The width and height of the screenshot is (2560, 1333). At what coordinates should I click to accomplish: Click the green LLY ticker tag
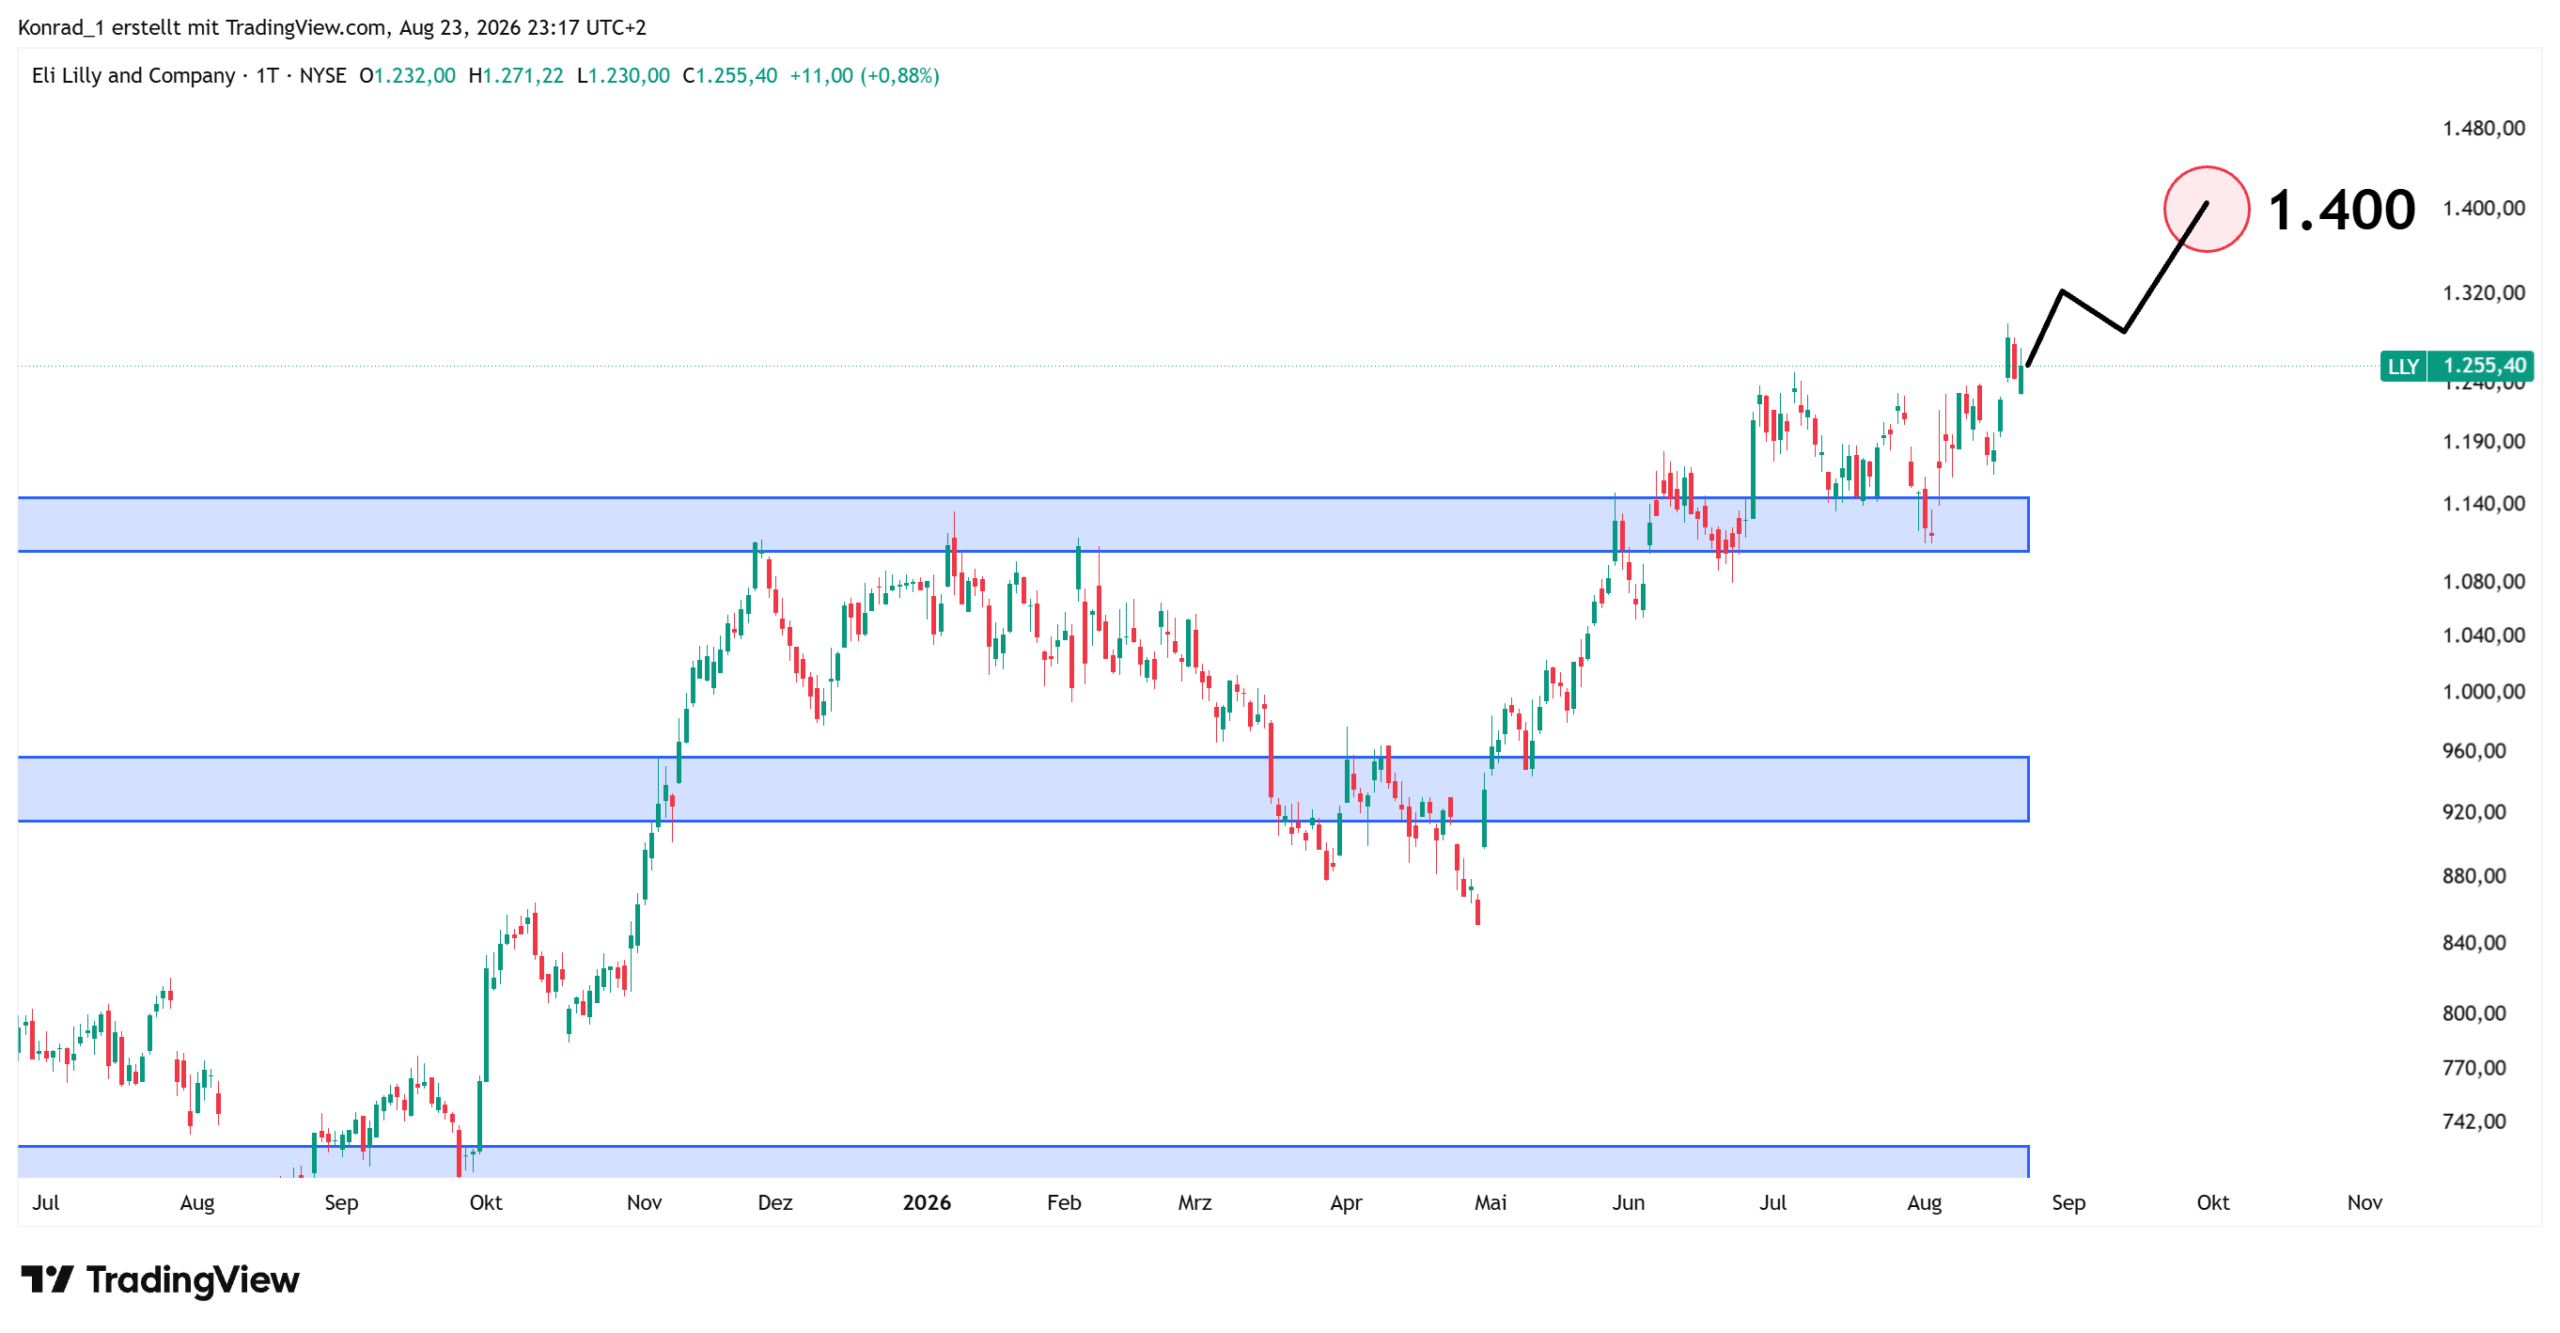2401,366
